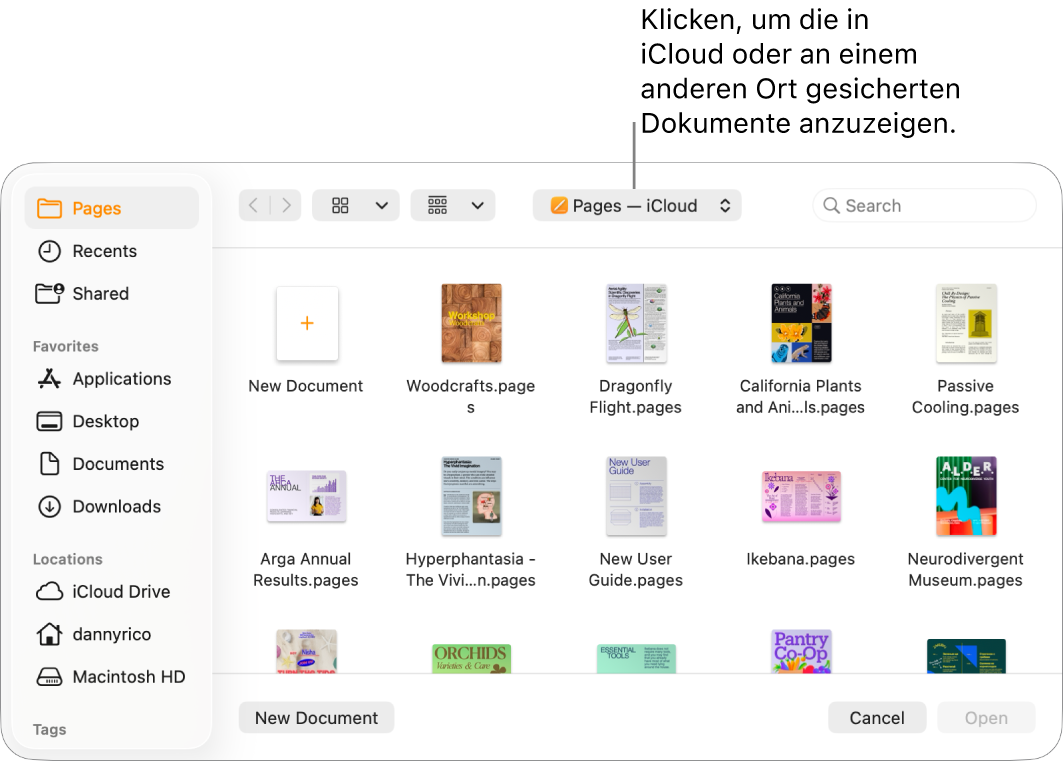Click the Dragonfly Flight.pages file name
This screenshot has width=1064, height=761.
point(636,396)
